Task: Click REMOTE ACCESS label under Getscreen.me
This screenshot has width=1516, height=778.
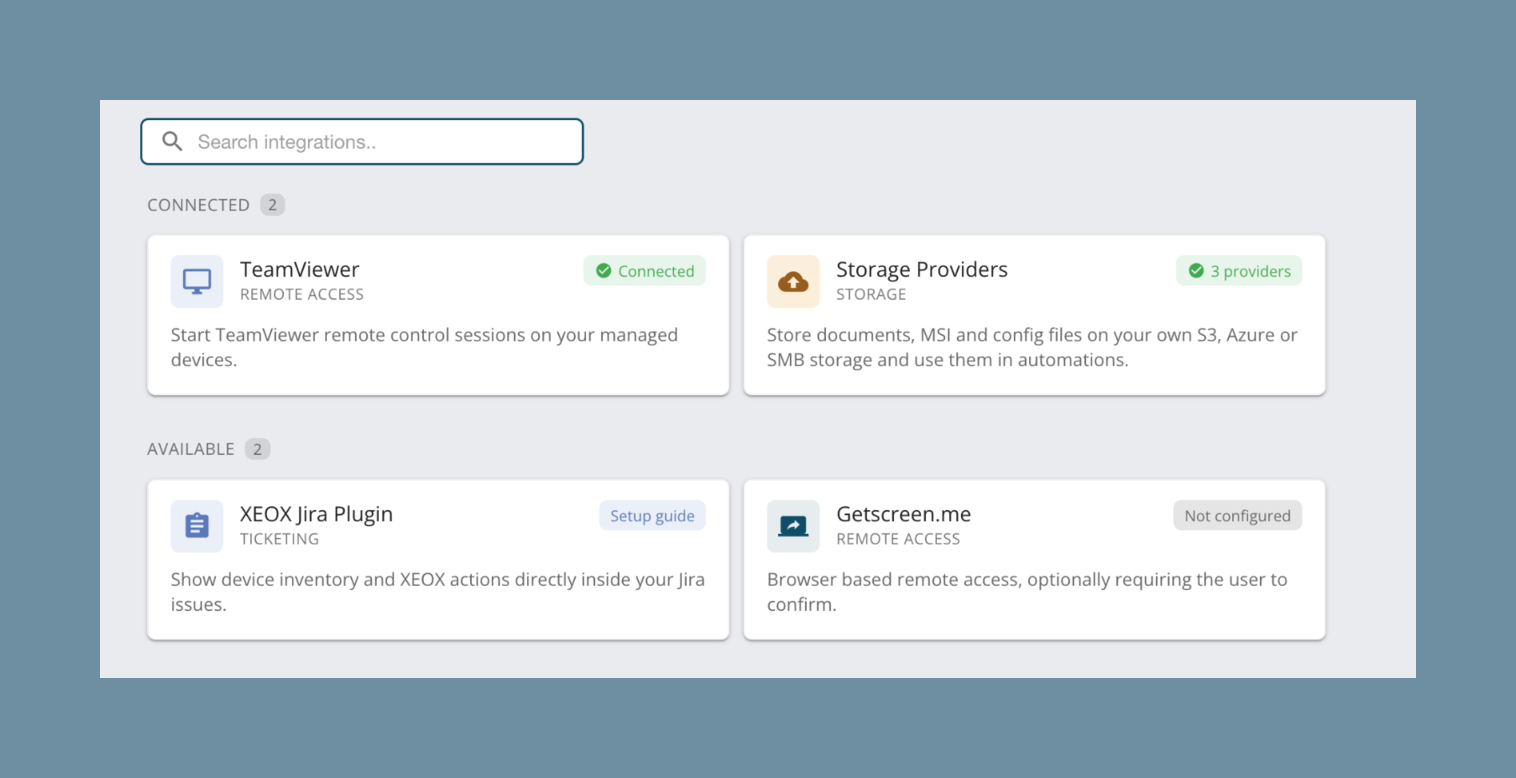Action: (x=898, y=539)
